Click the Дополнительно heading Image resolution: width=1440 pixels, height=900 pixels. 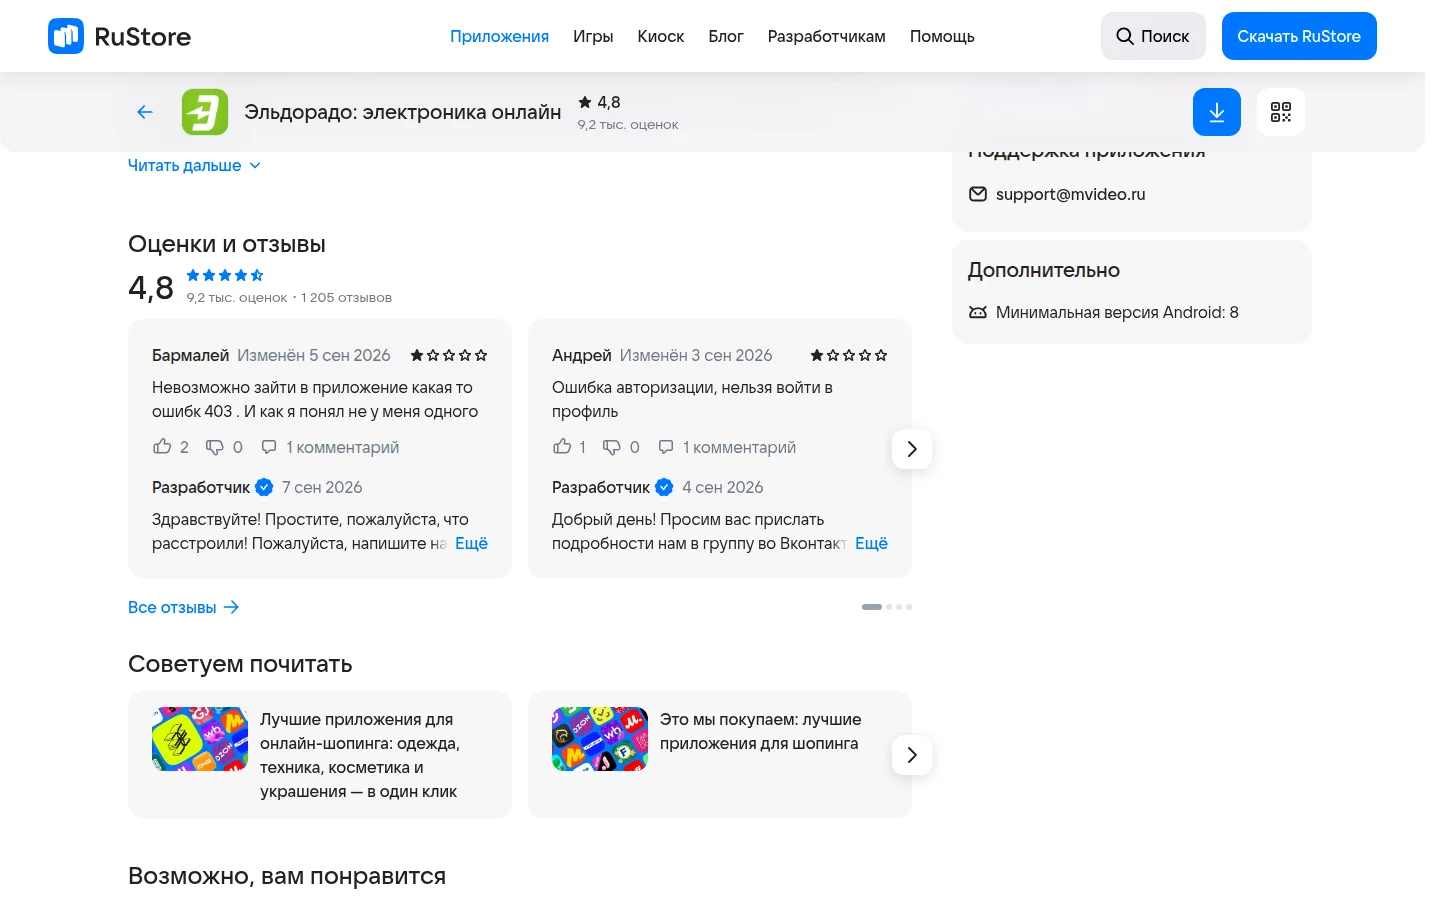coord(1044,270)
